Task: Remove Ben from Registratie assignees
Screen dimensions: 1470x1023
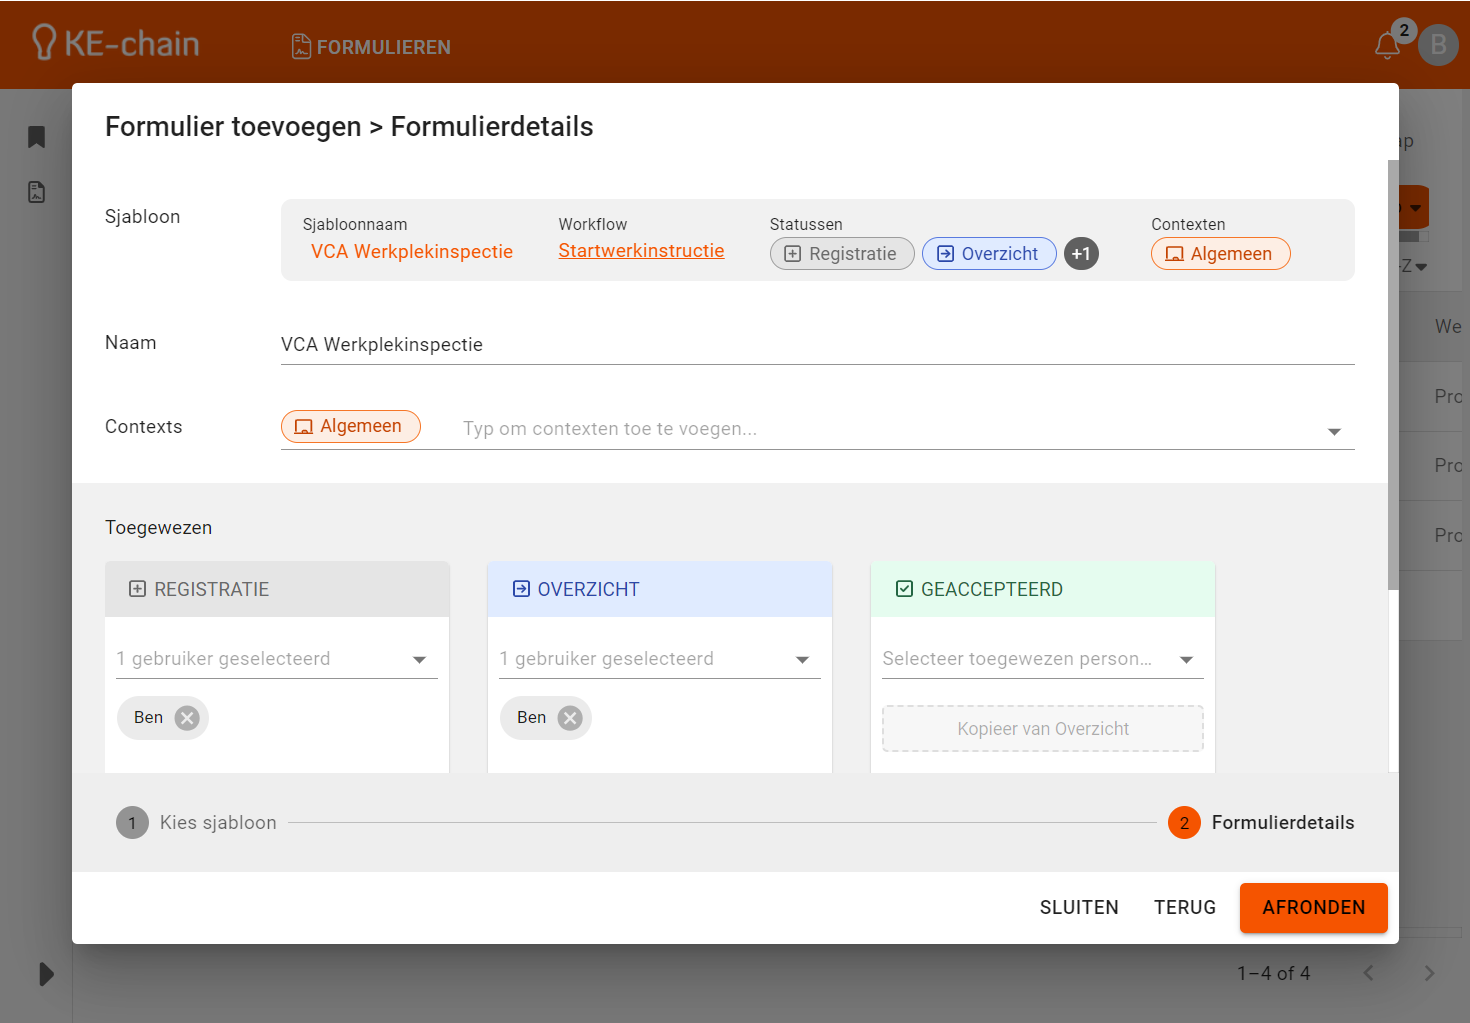Action: click(x=187, y=718)
